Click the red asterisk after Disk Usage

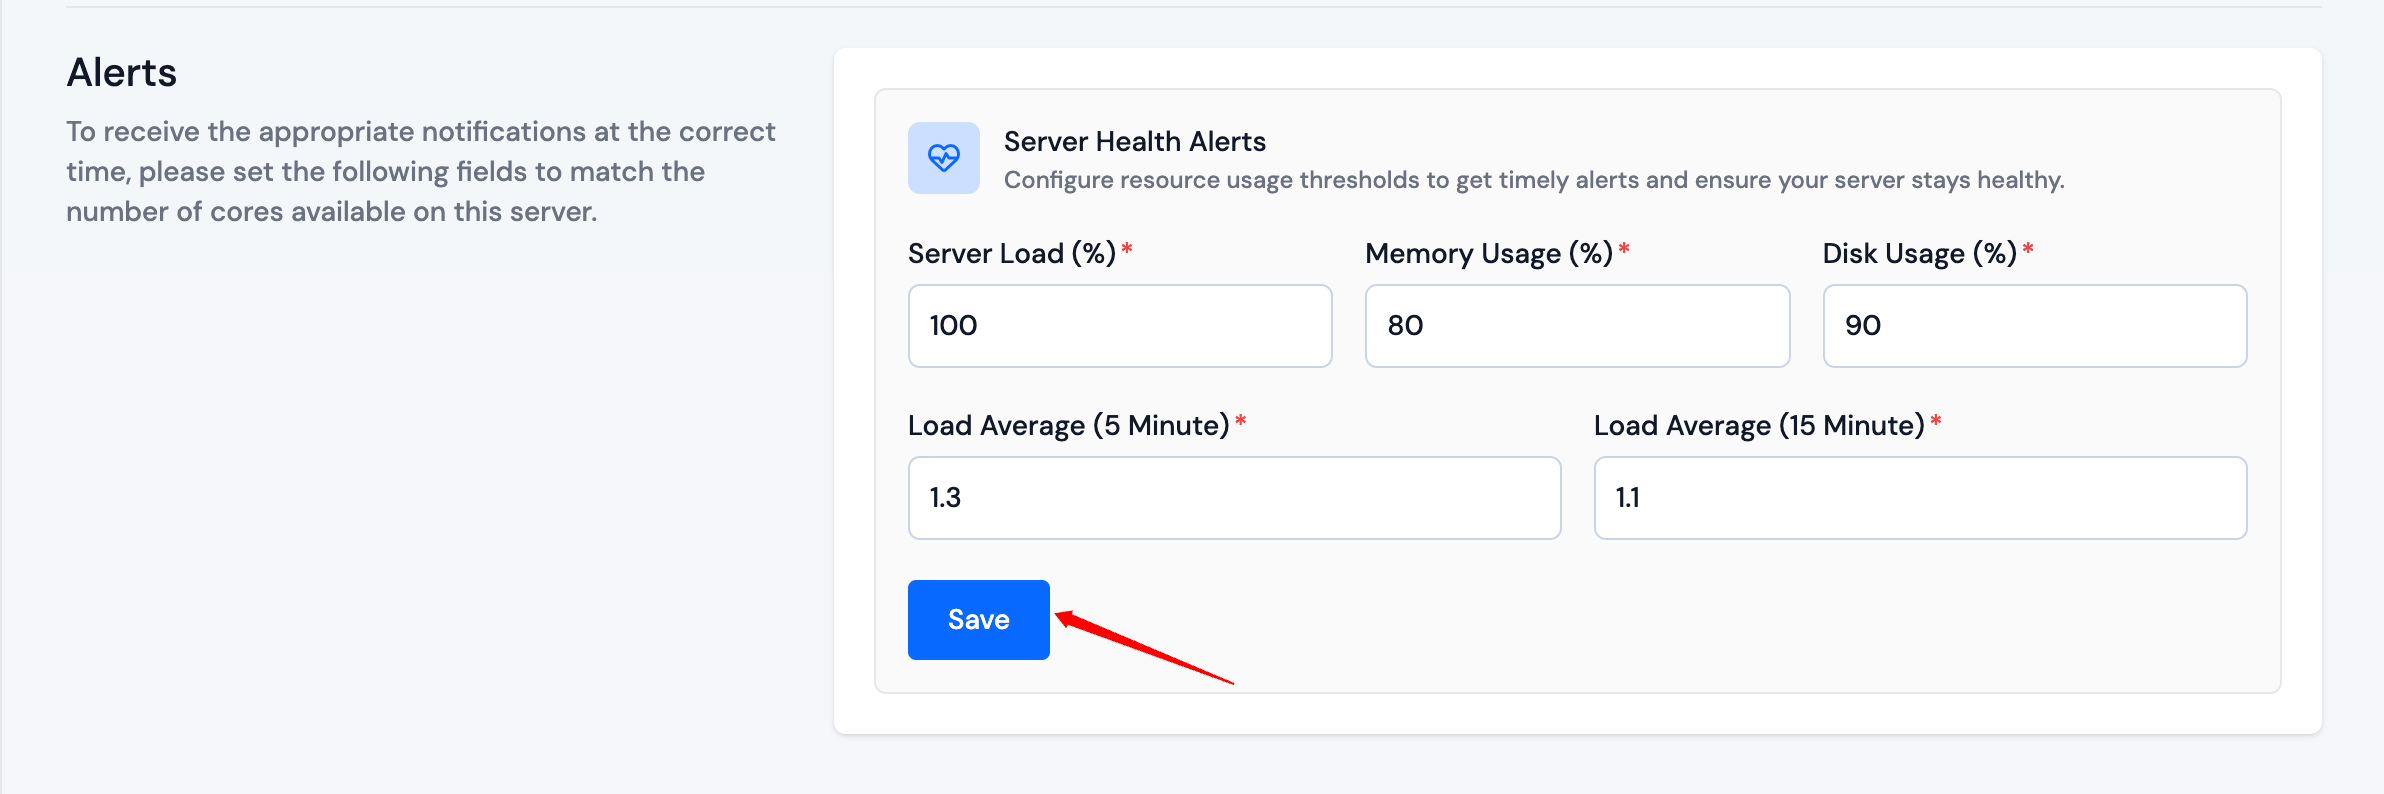2028,249
